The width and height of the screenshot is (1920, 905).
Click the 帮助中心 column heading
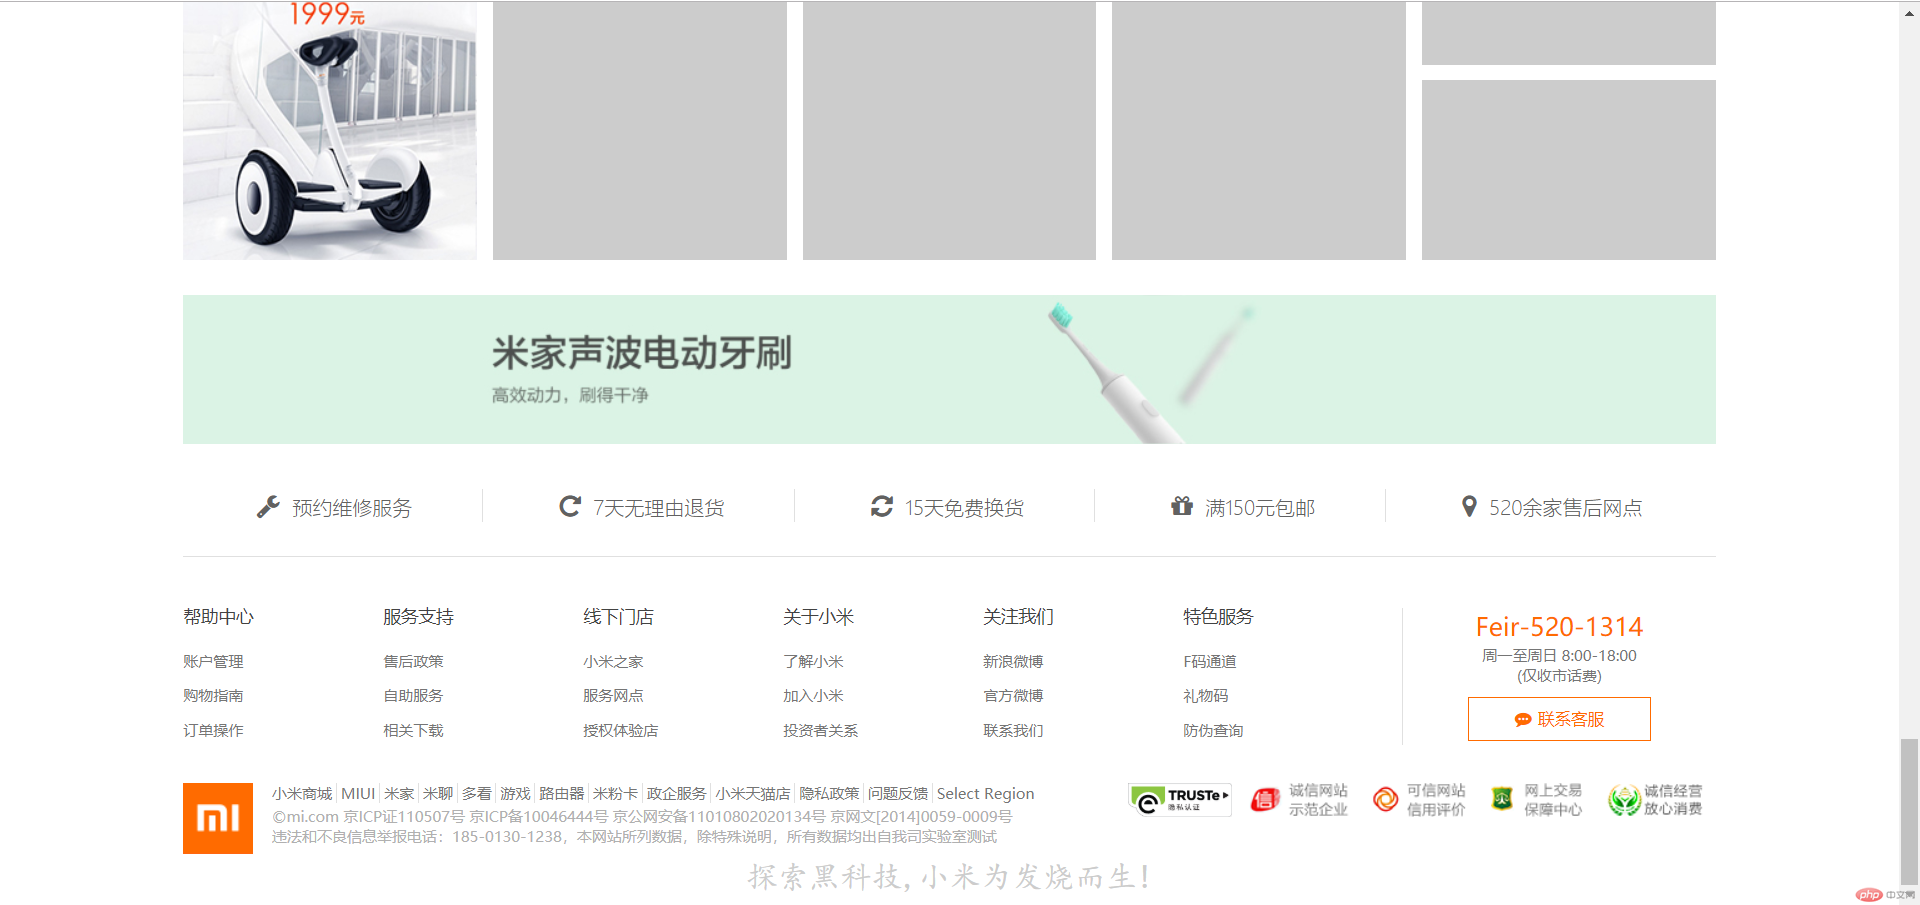click(218, 616)
